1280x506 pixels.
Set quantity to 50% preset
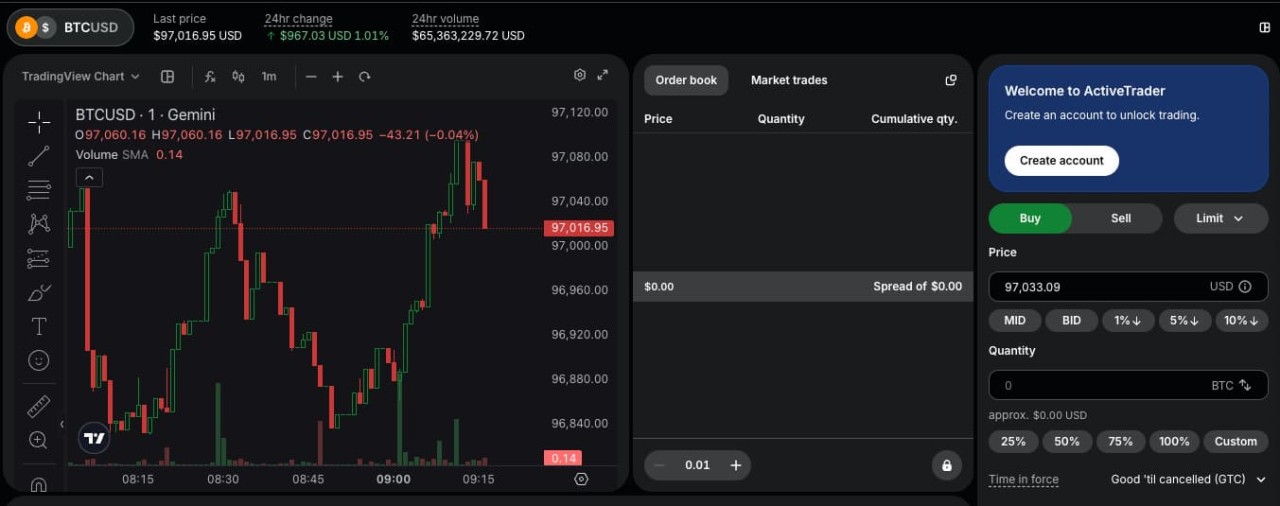coord(1066,441)
